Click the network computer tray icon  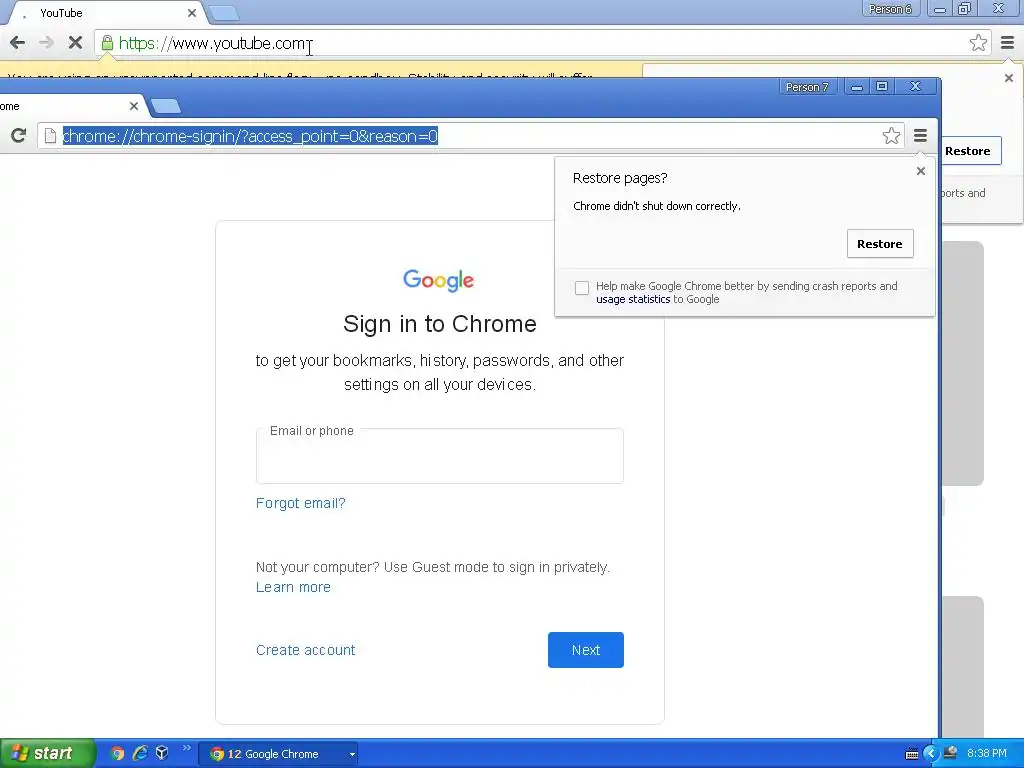point(951,754)
